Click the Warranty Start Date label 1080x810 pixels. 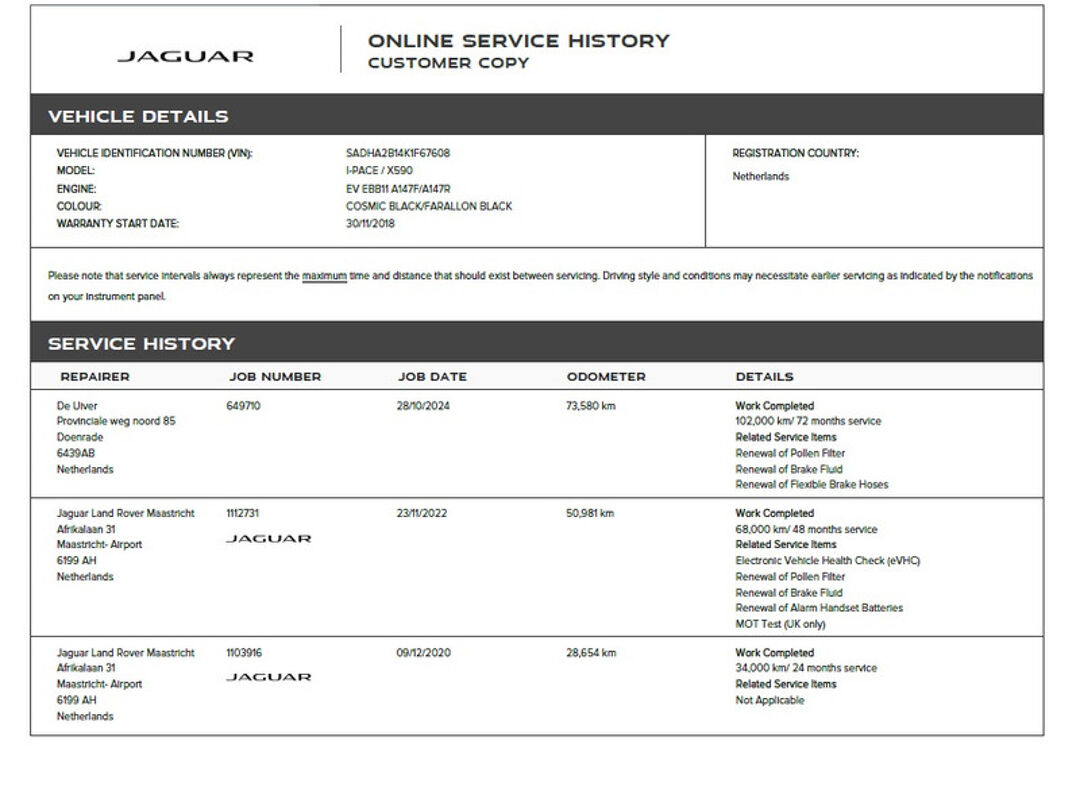click(x=118, y=223)
